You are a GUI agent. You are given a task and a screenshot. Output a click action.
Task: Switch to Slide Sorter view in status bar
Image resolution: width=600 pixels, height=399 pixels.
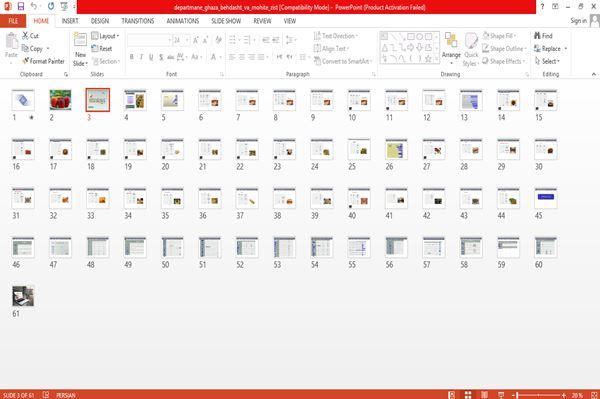468,395
